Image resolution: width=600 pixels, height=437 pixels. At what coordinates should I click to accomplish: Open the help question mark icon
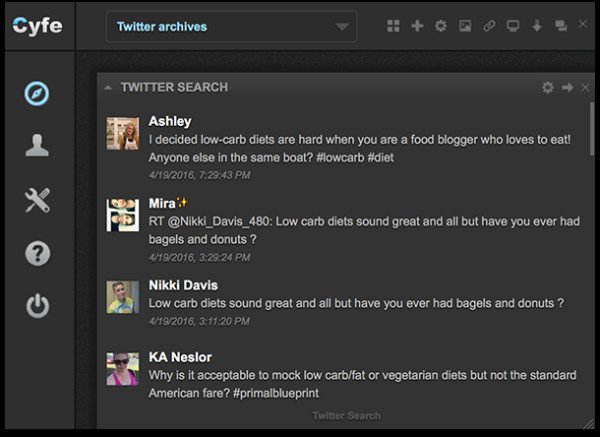38,253
